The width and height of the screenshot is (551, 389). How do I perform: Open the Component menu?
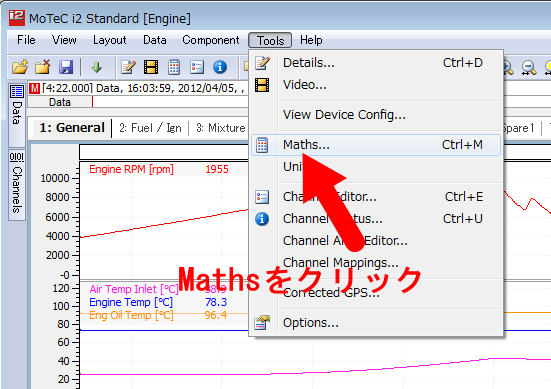[x=210, y=40]
